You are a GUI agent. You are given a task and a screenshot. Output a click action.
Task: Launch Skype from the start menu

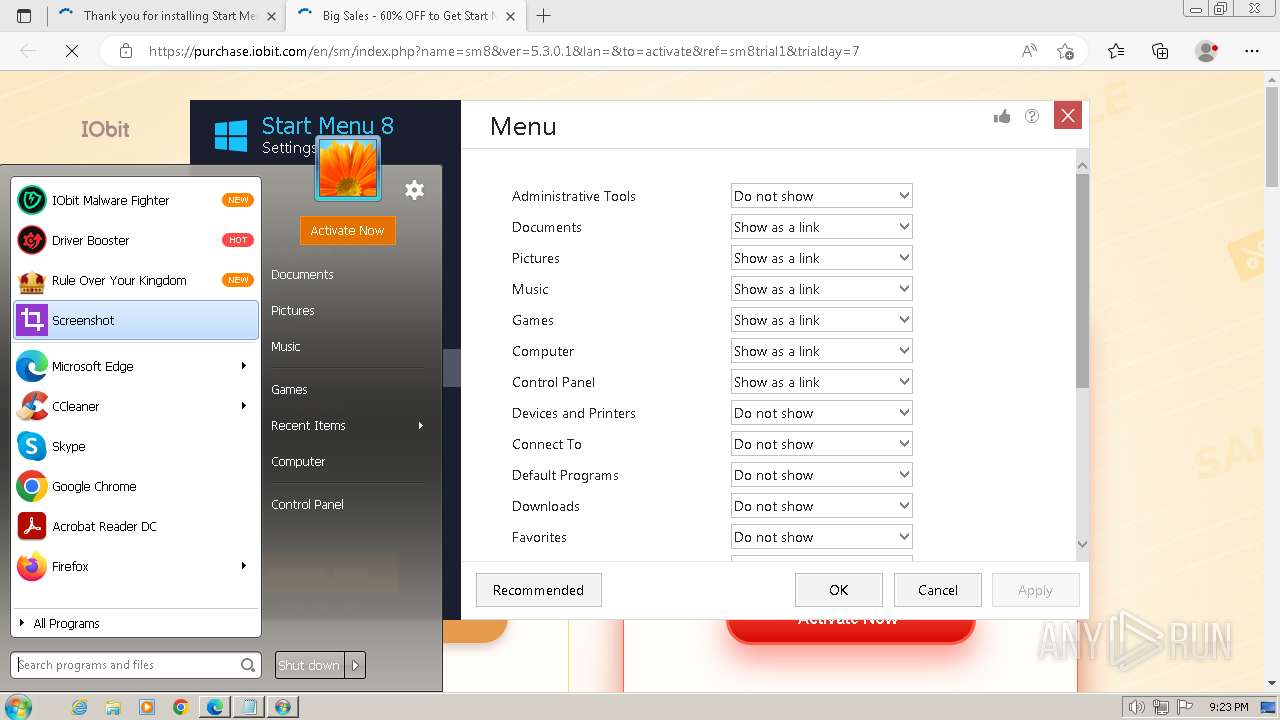tap(136, 446)
